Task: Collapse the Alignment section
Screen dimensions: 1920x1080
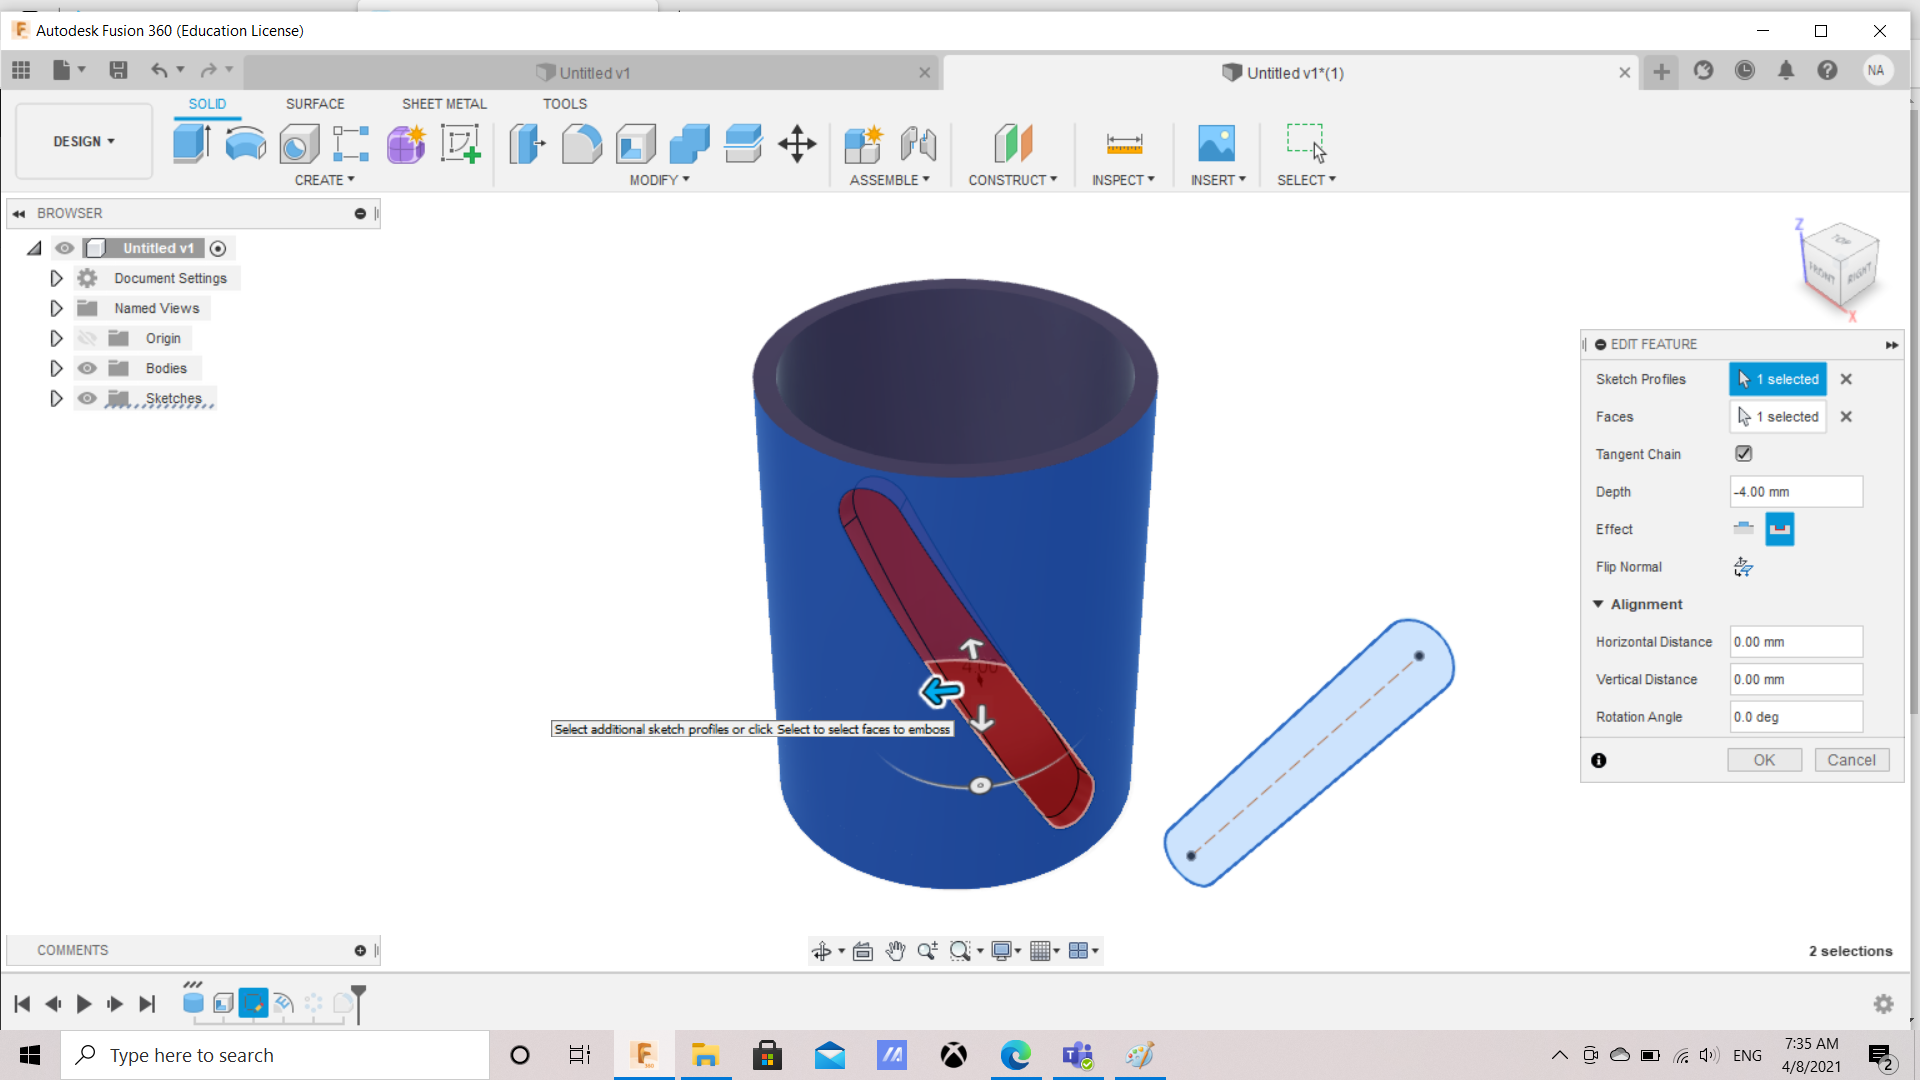Action: 1598,604
